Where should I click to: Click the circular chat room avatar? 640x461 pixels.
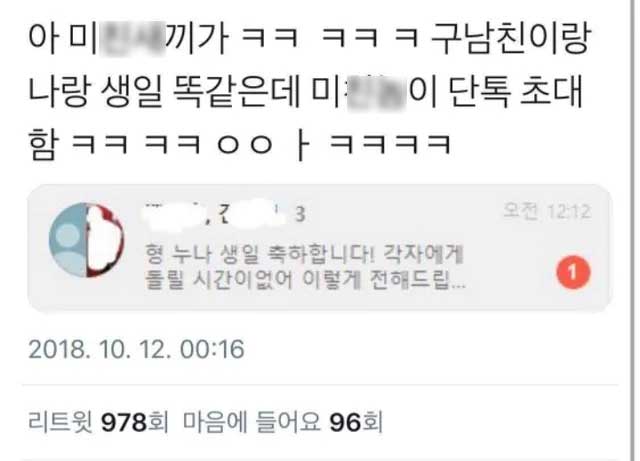click(x=87, y=240)
